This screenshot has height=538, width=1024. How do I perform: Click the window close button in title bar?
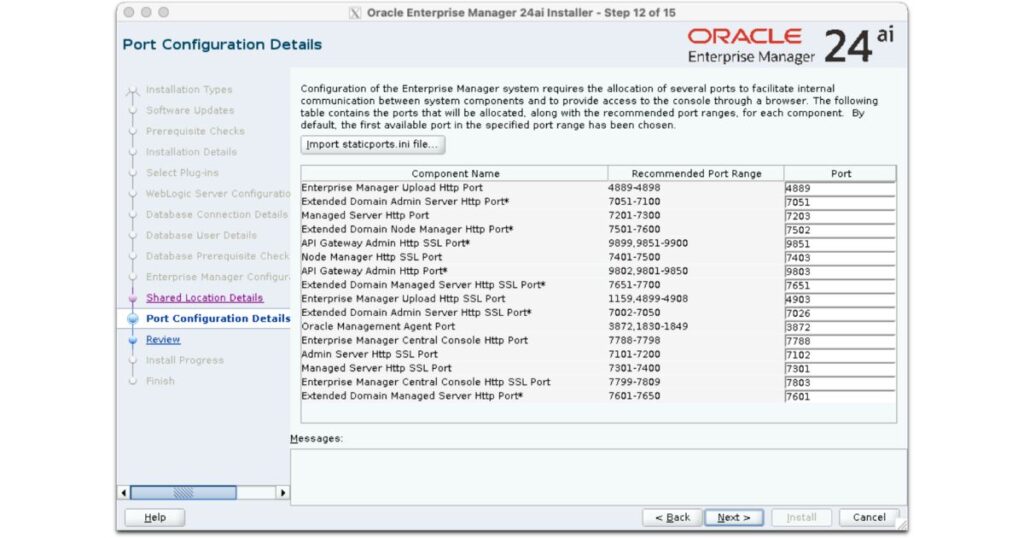(x=129, y=12)
